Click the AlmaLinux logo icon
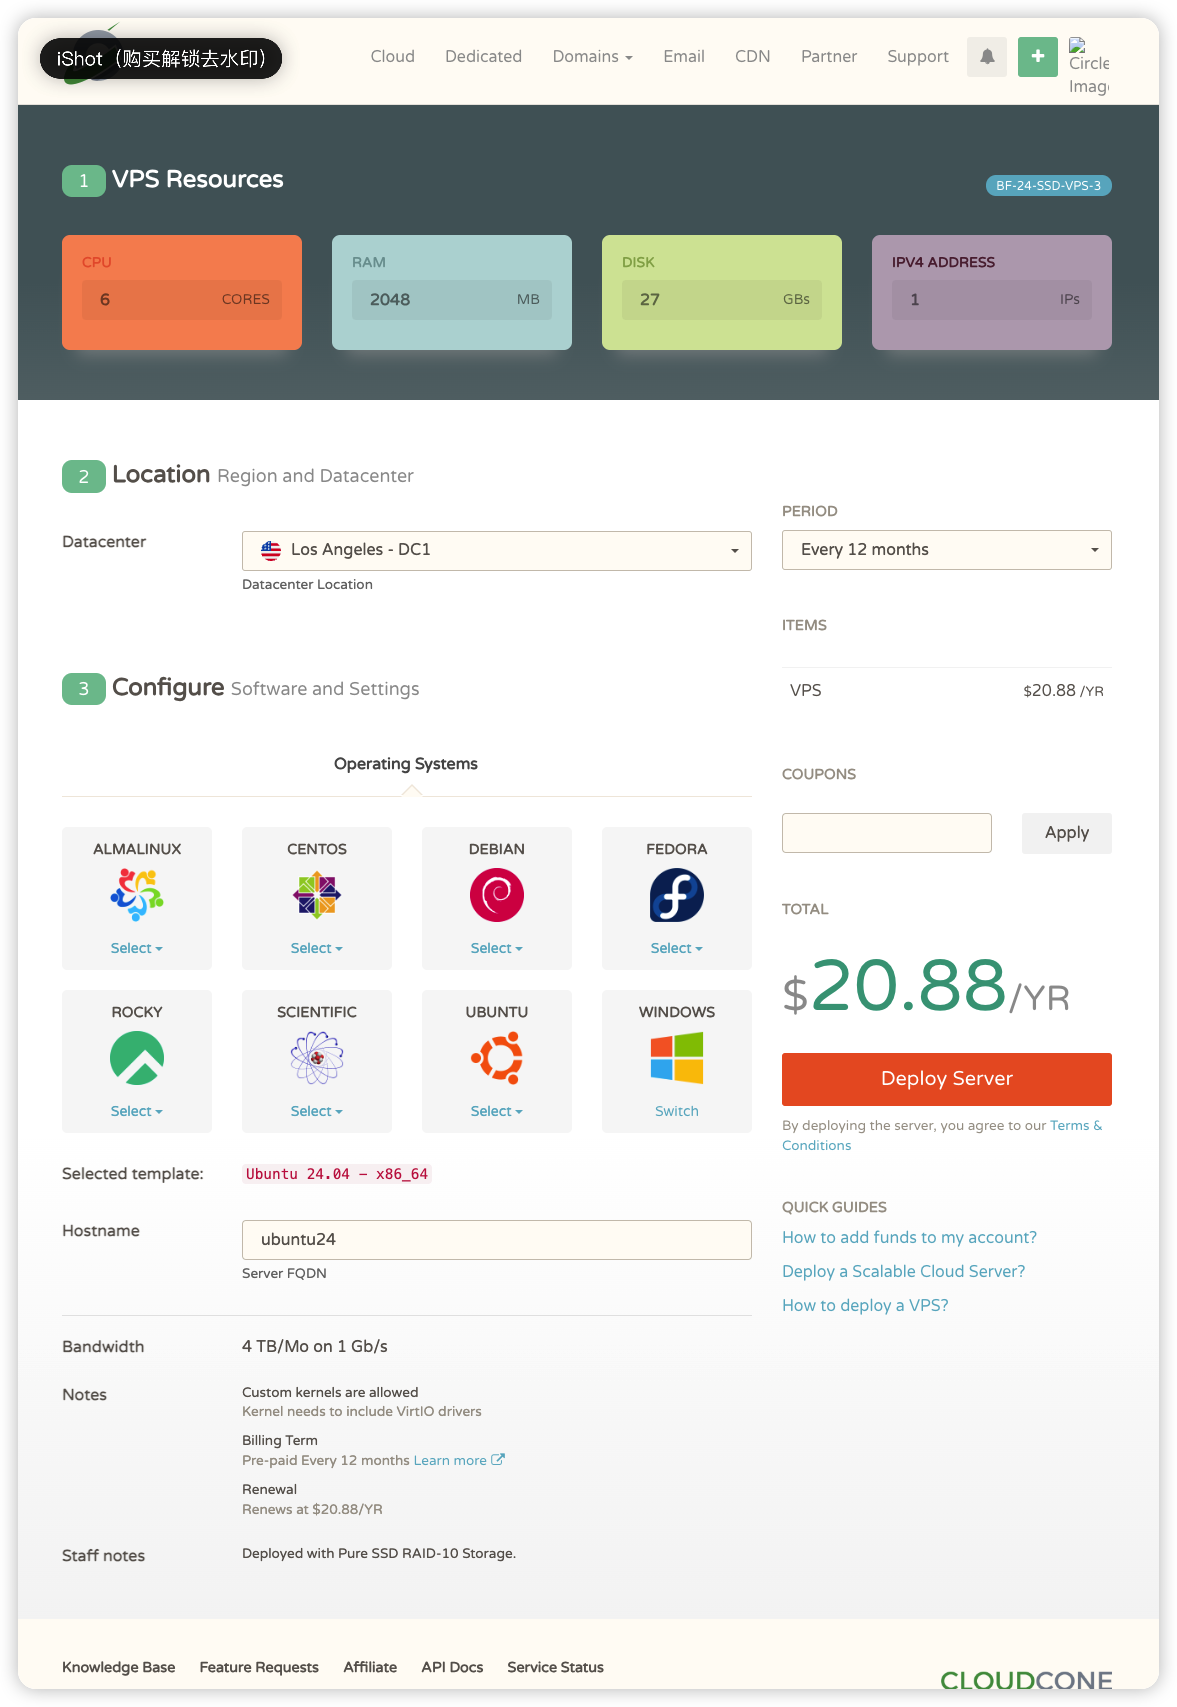 coord(137,894)
